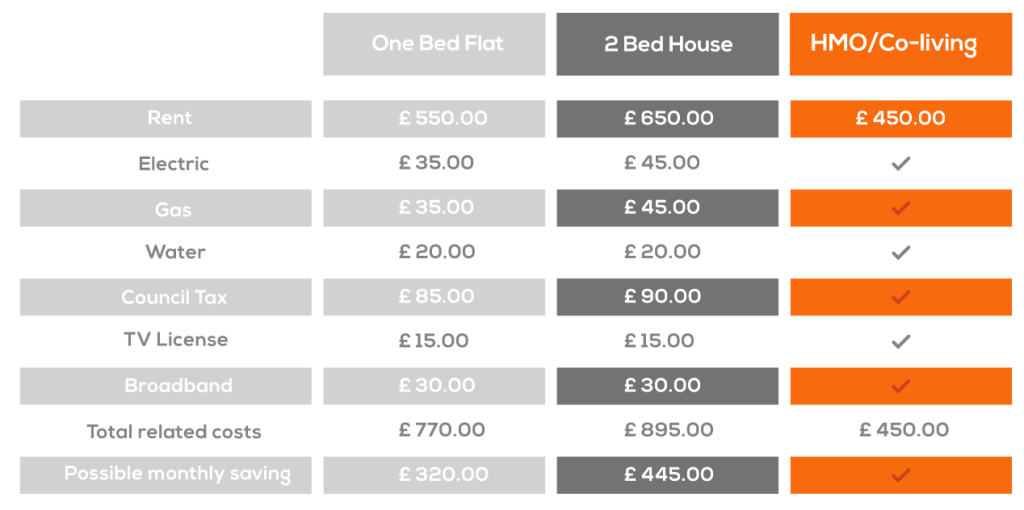Viewport: 1024px width, 510px height.
Task: Click the Broadband checkmark in HMO/Co-living column
Action: [901, 386]
